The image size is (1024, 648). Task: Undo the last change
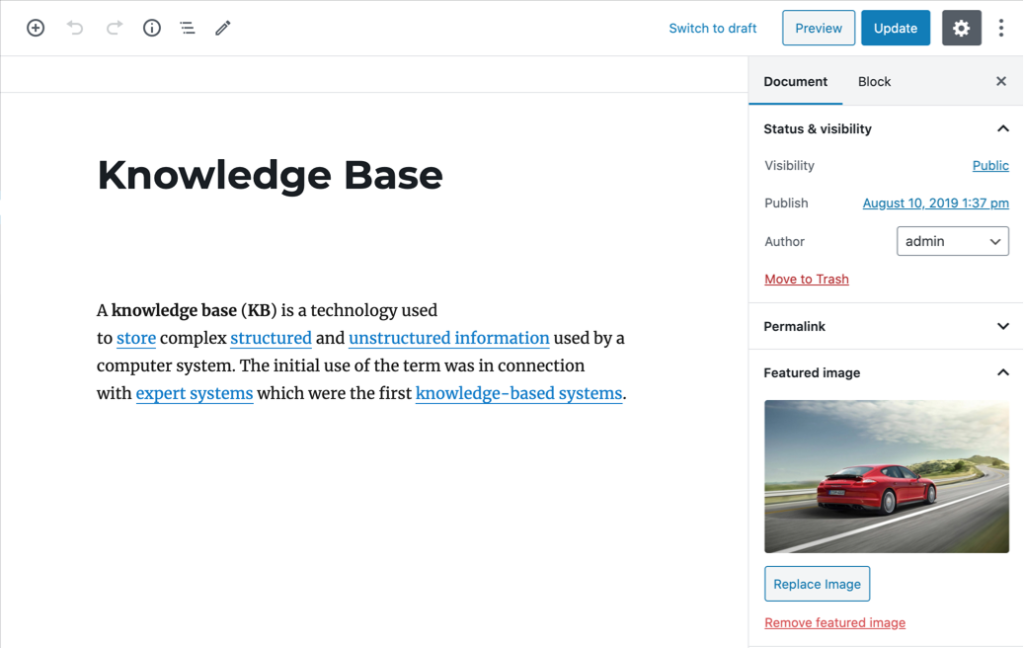[x=75, y=28]
